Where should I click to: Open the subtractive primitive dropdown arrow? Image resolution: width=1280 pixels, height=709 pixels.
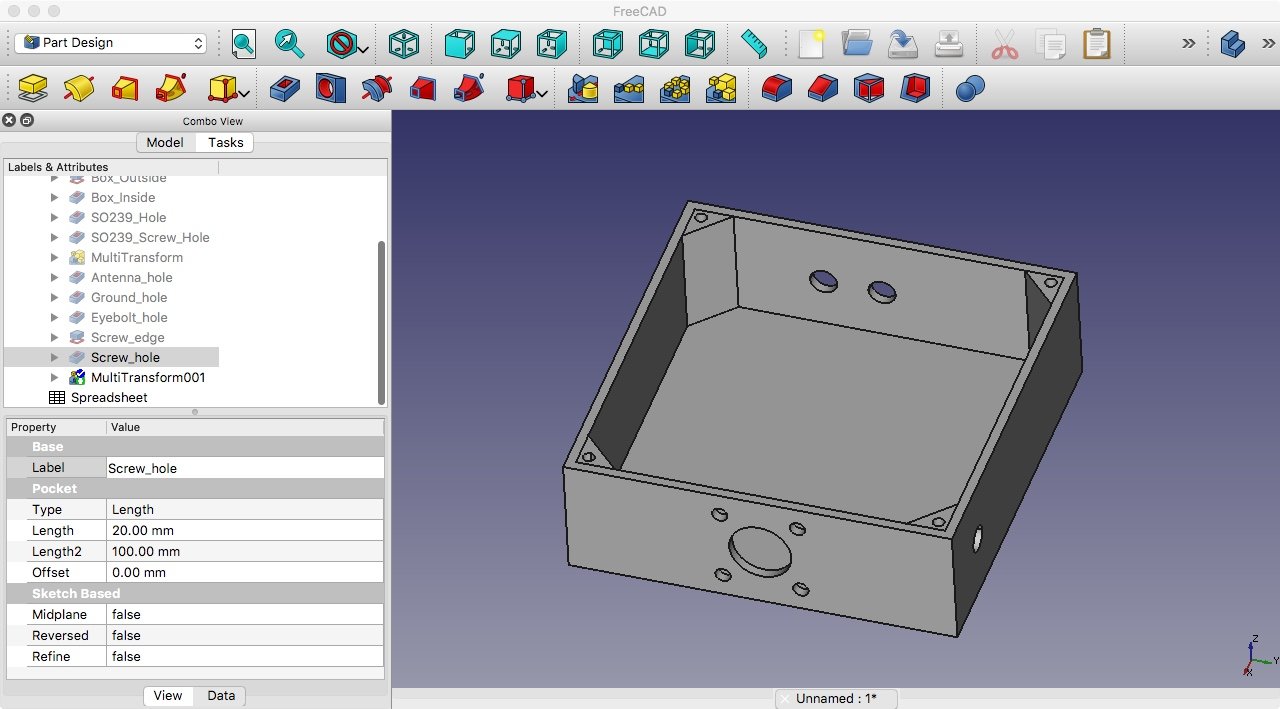(542, 93)
